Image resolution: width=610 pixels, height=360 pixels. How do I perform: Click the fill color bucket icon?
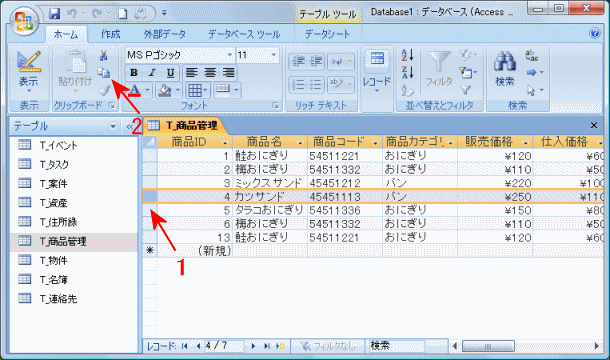(165, 90)
